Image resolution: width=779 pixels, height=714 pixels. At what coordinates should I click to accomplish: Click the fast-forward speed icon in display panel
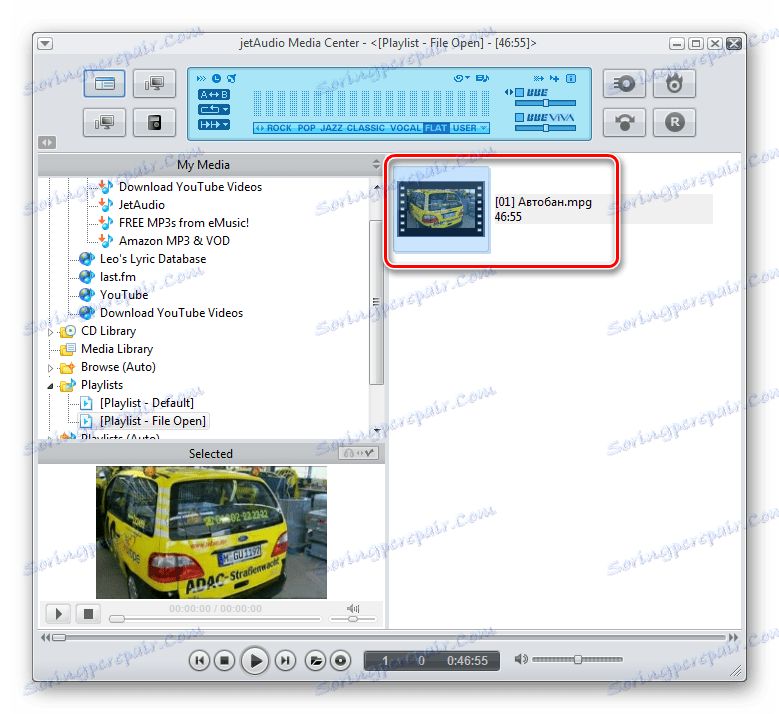tap(201, 79)
